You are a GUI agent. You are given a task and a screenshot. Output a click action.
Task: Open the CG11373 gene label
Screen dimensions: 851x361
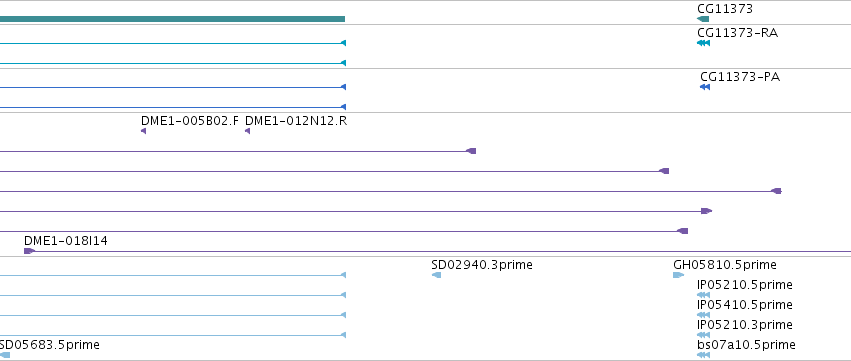(725, 9)
